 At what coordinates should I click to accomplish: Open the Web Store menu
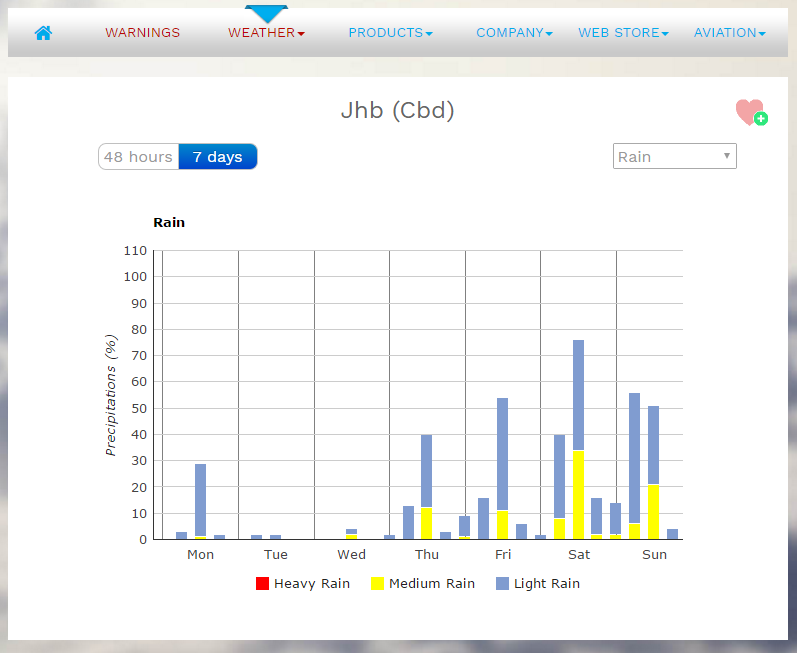[x=623, y=33]
